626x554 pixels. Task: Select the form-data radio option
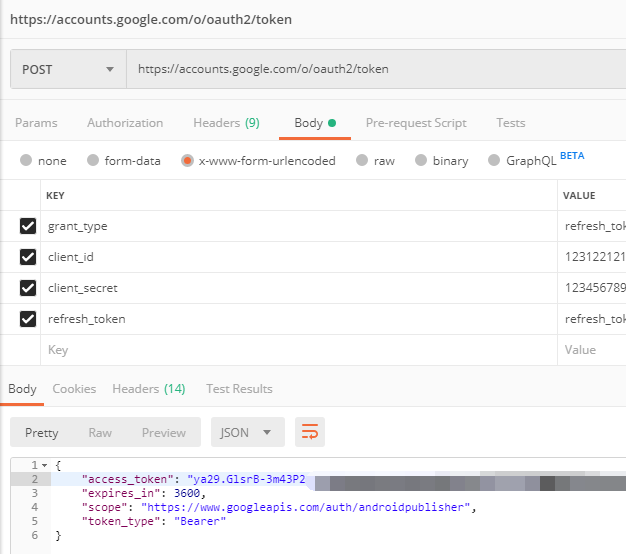coord(93,160)
